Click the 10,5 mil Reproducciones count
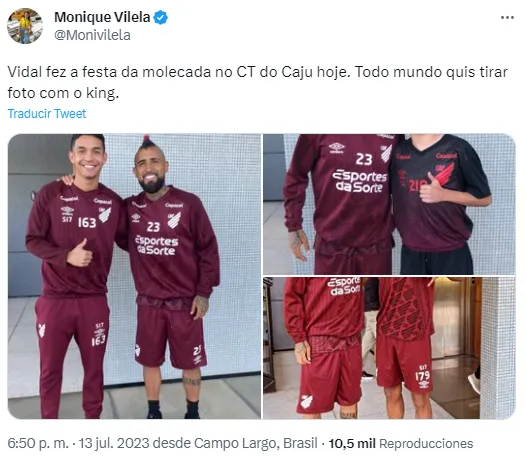Screen dimensions: 526x461 [x=401, y=444]
